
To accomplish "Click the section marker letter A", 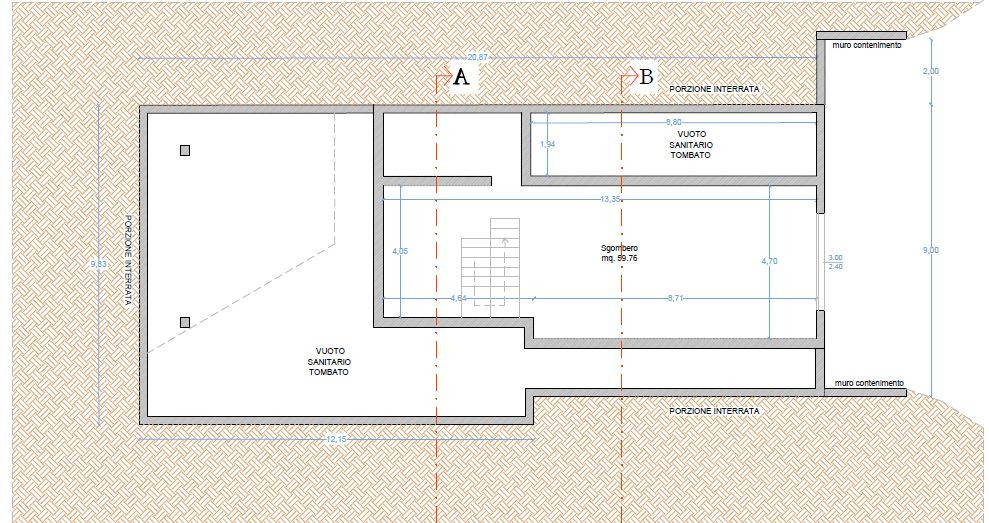I will click(462, 77).
